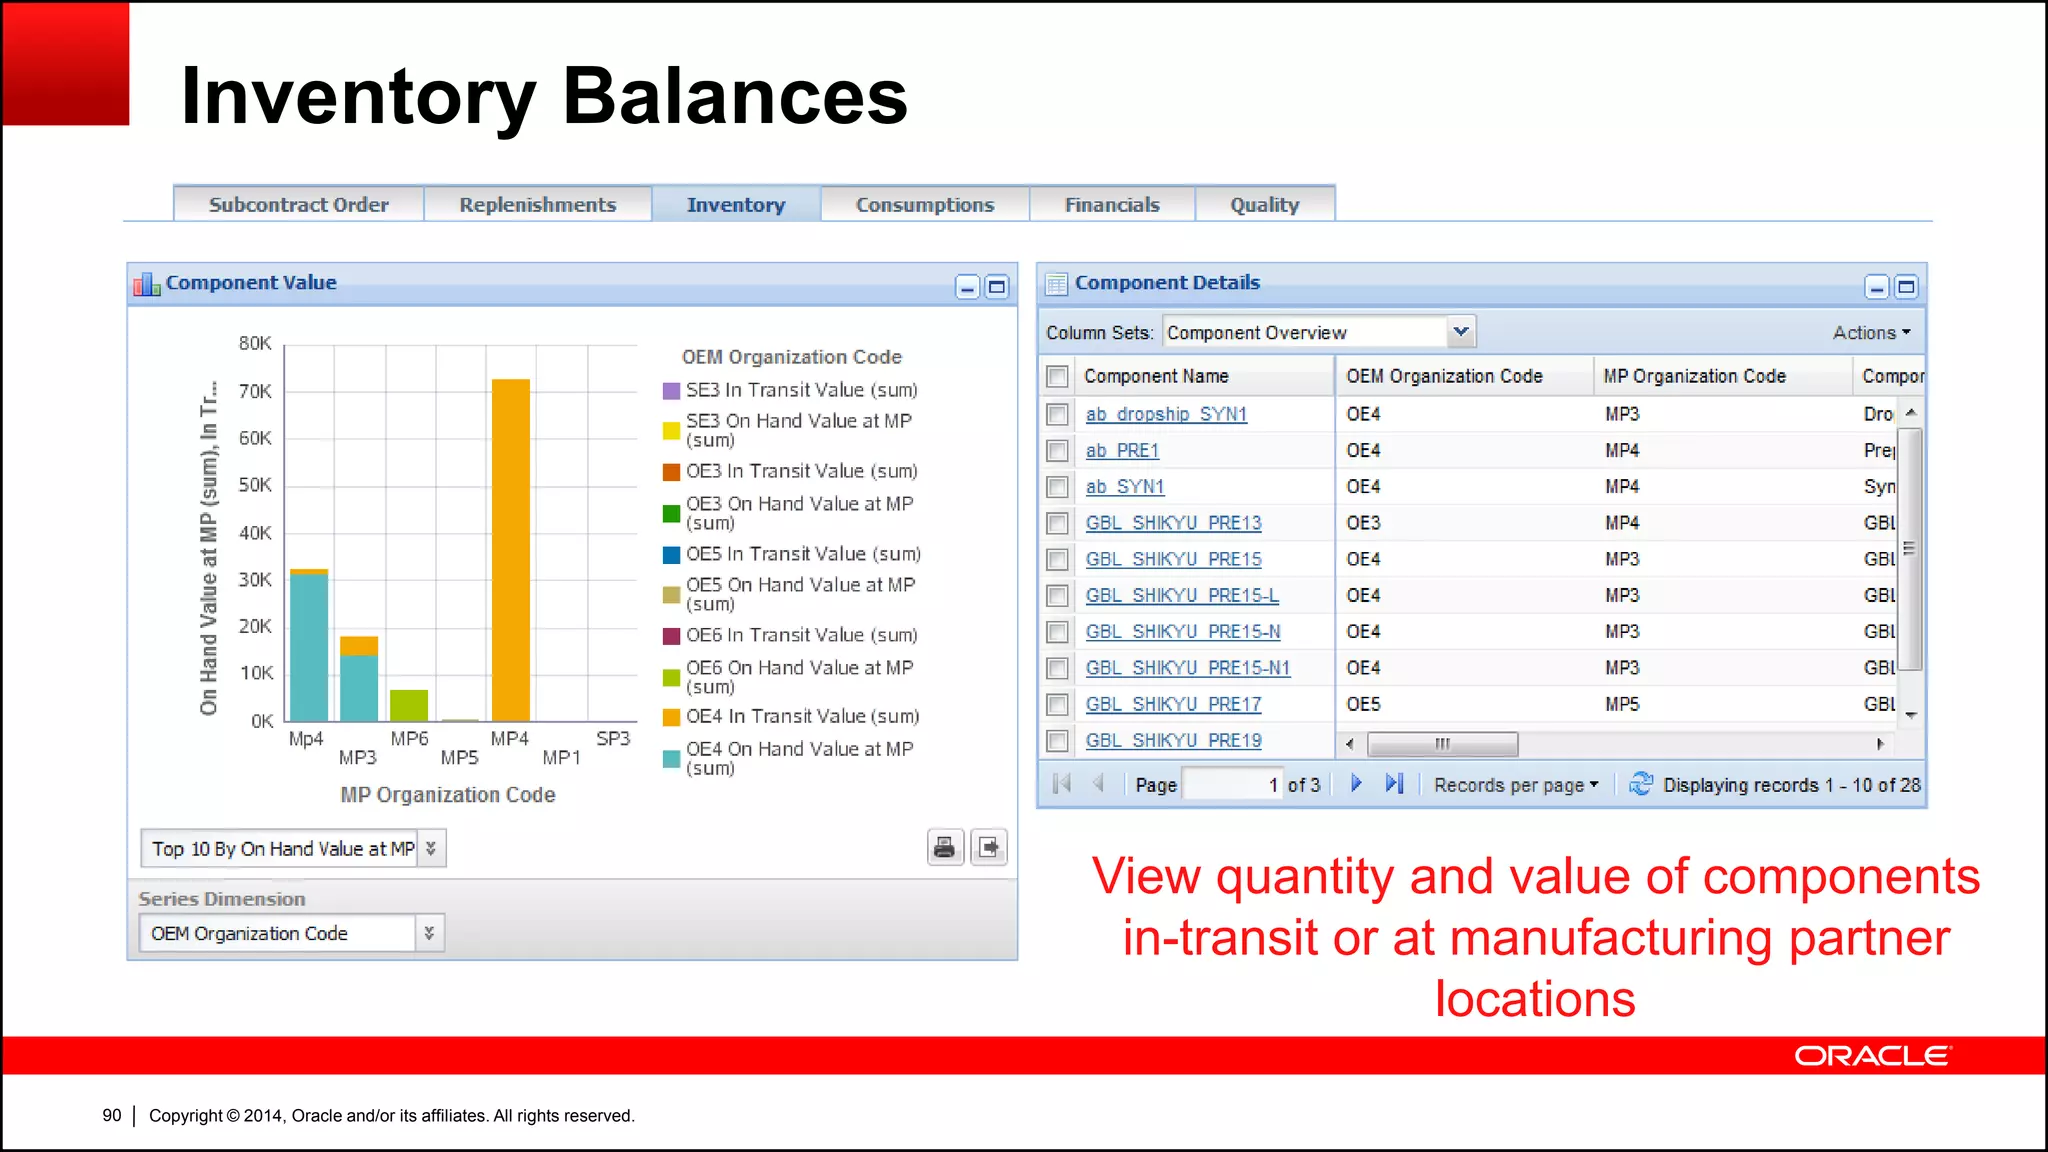Check the ab_SYN1 row checkbox

[x=1057, y=487]
